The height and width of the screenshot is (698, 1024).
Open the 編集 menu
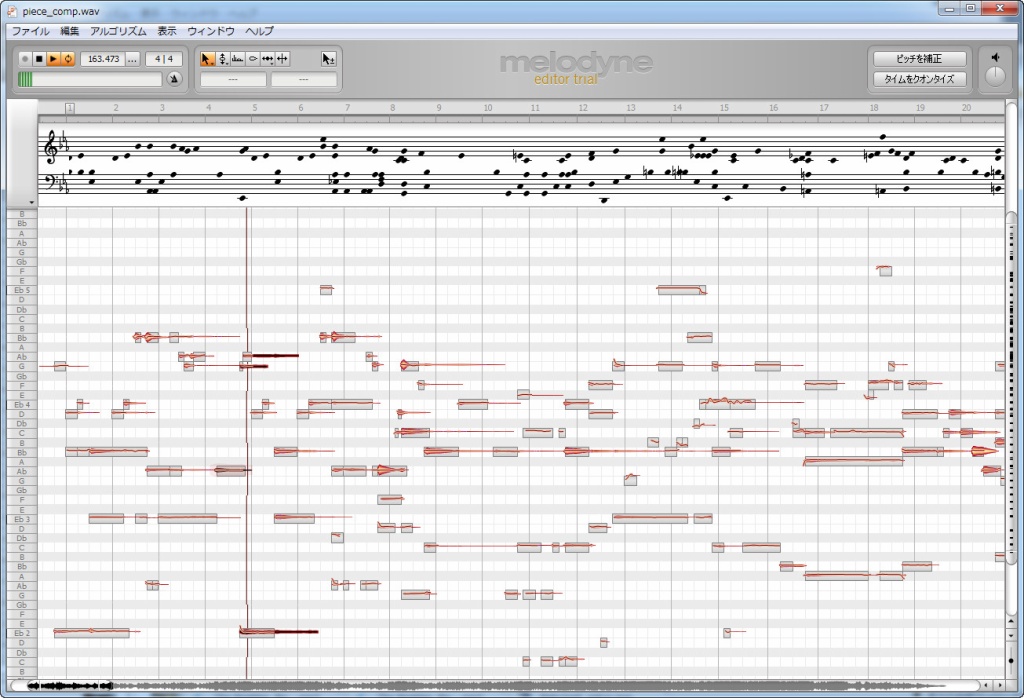click(69, 31)
